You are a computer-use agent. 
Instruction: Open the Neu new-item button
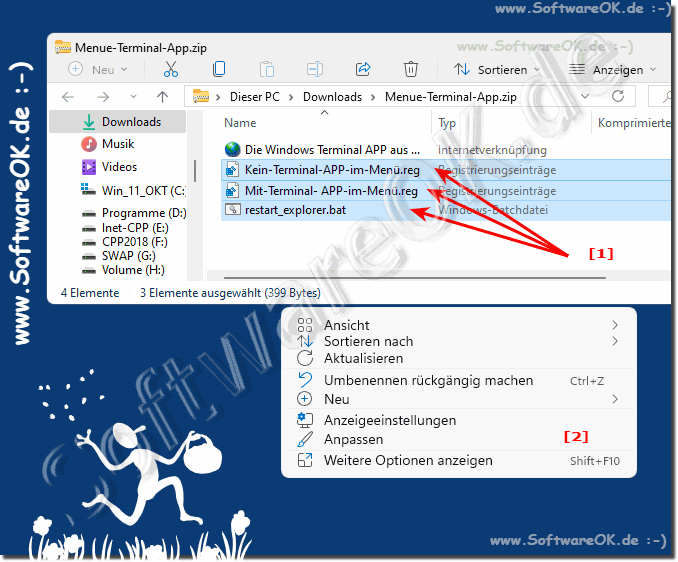click(x=98, y=69)
